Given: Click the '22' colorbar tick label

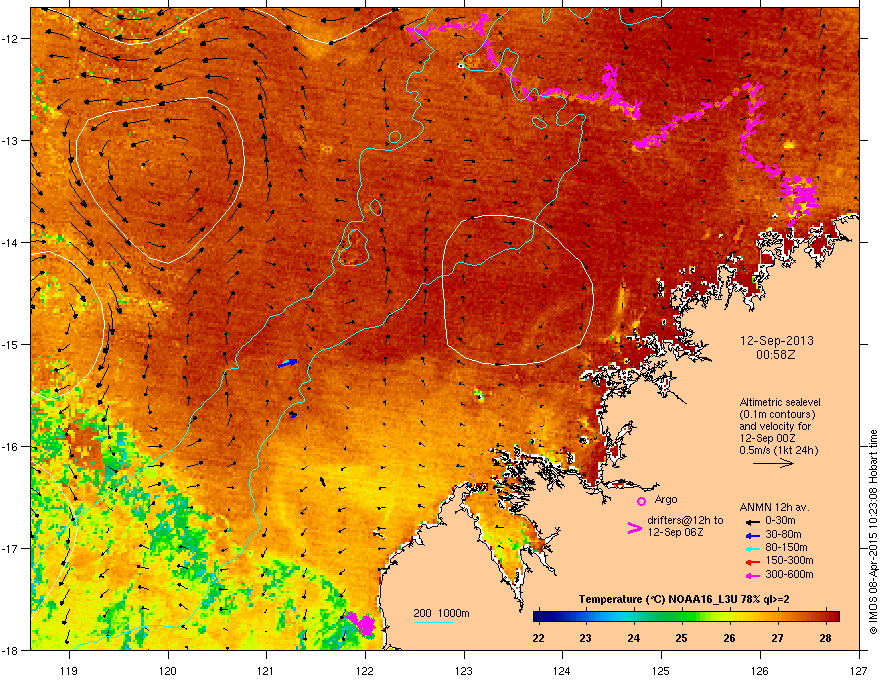Looking at the screenshot, I should (538, 638).
